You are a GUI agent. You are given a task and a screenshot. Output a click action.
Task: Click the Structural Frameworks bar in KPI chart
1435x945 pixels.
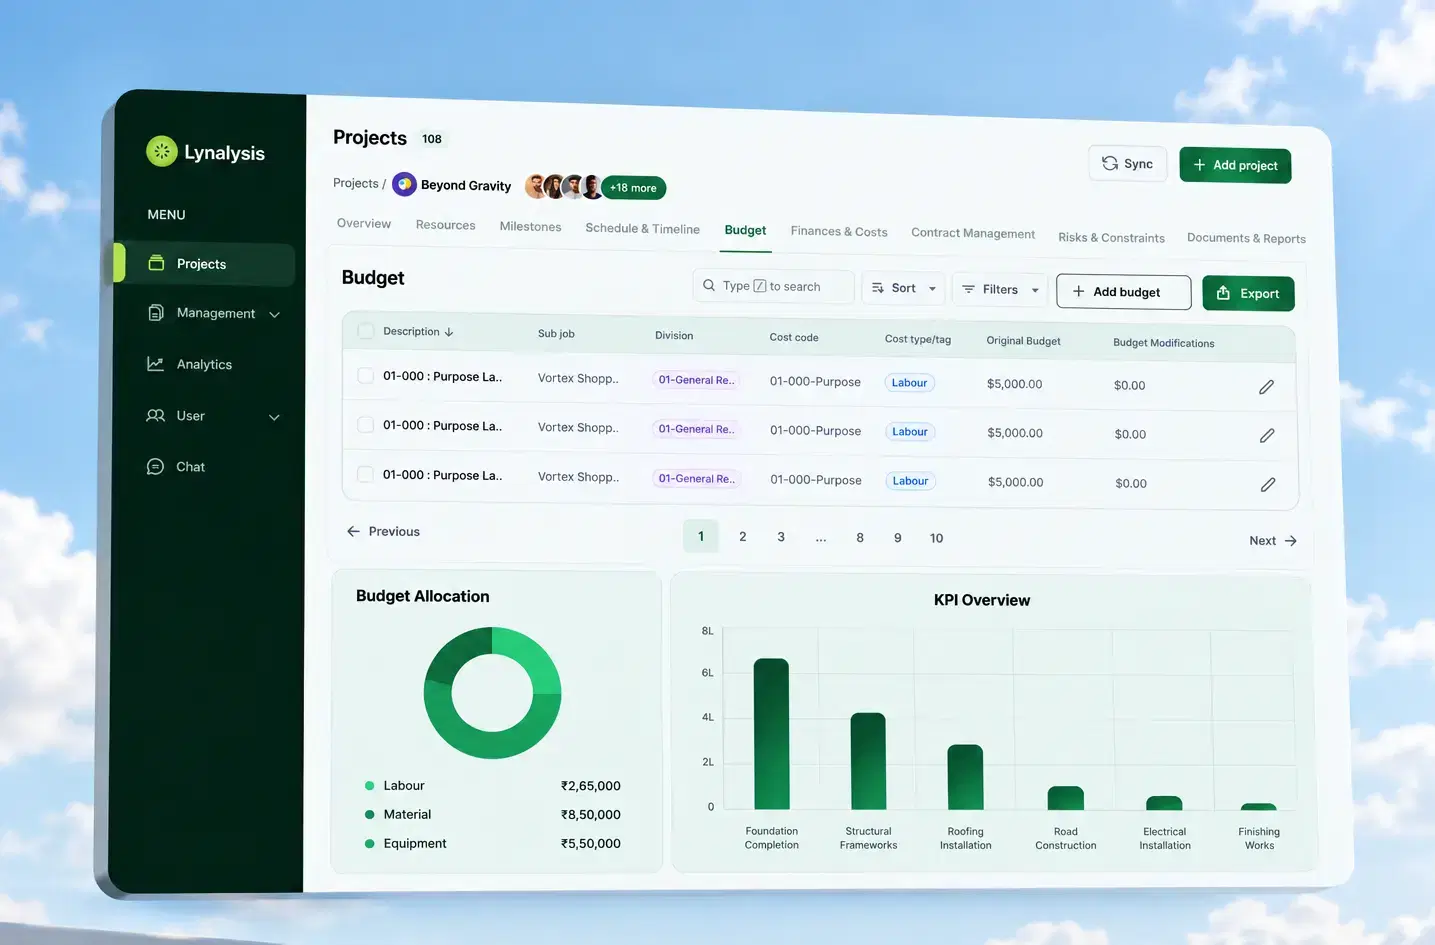pyautogui.click(x=868, y=760)
